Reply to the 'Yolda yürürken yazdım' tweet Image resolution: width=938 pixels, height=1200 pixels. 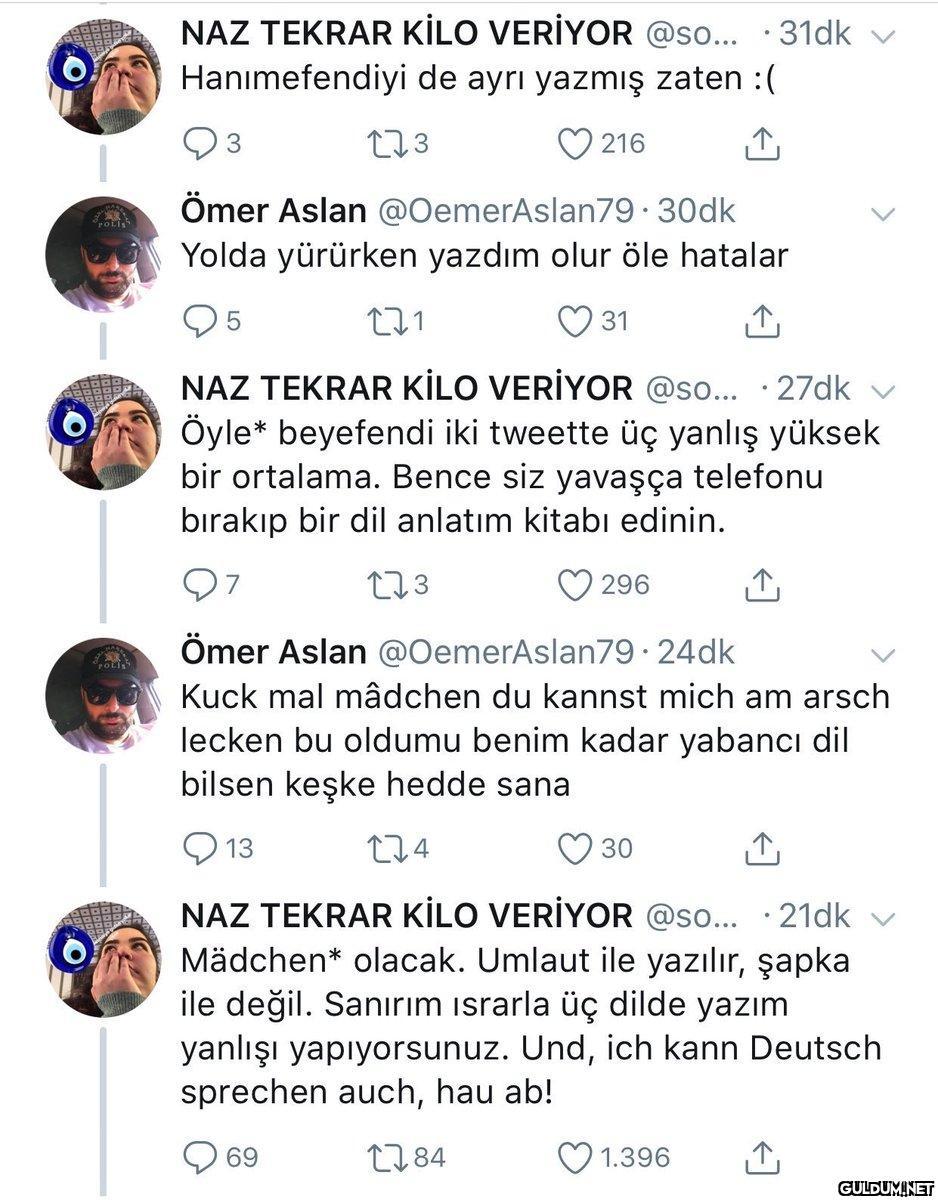200,321
